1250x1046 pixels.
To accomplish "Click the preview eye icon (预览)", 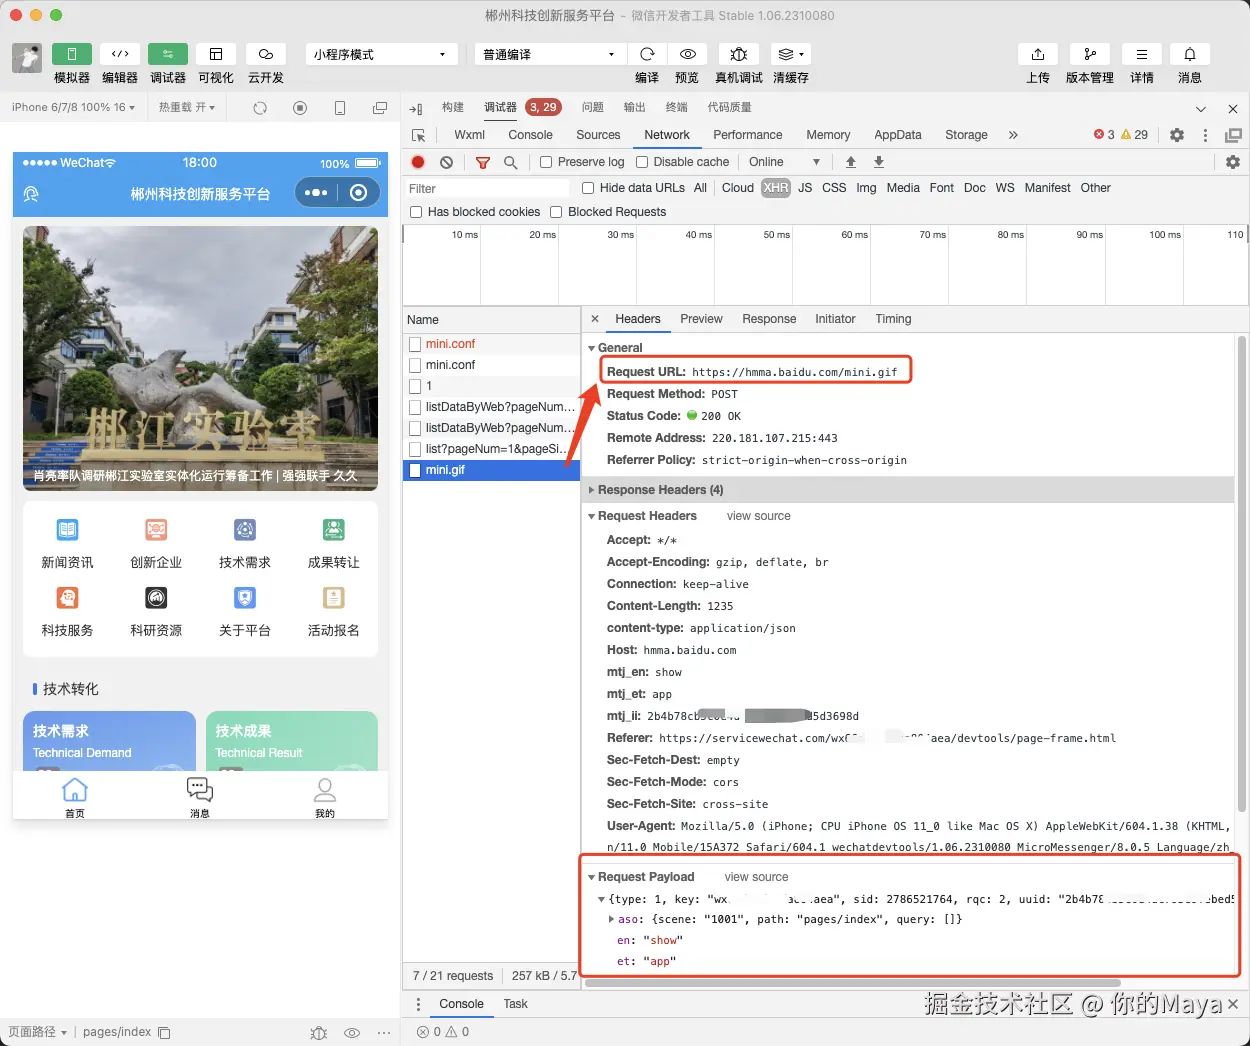I will click(687, 54).
